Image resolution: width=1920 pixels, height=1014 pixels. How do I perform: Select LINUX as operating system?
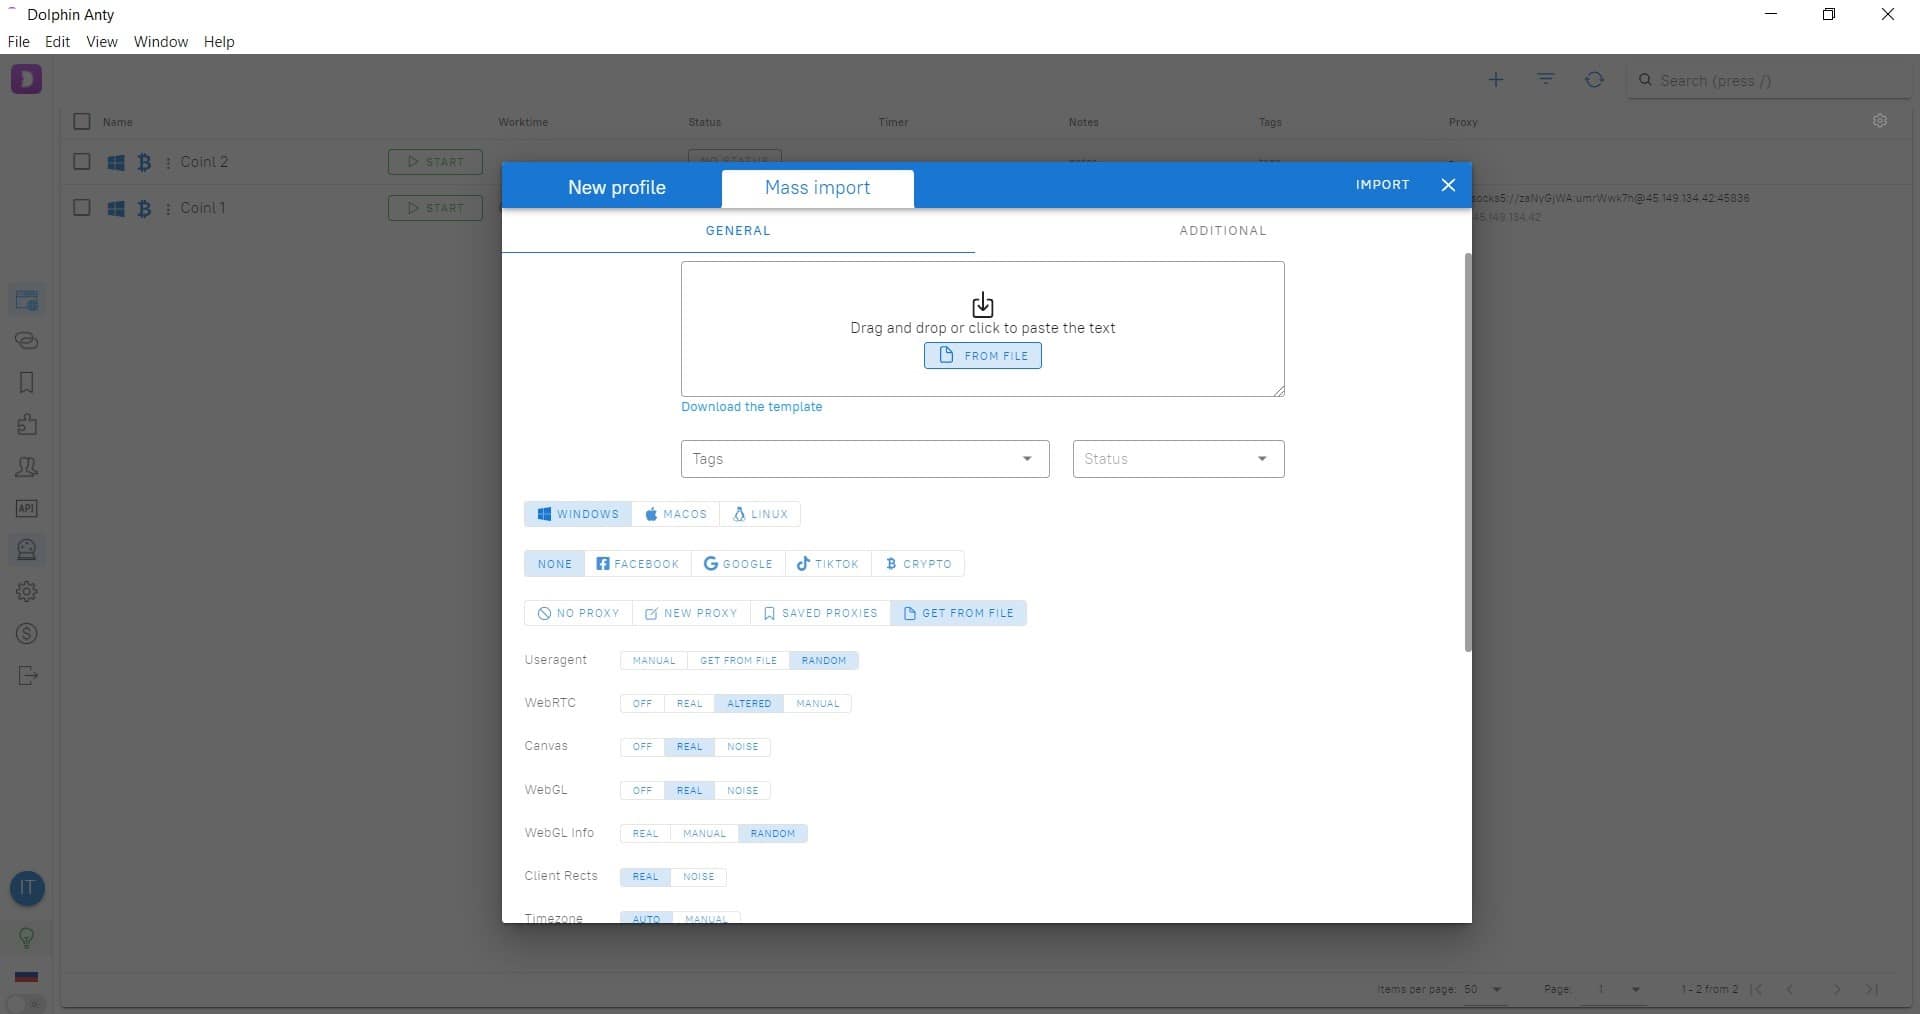(x=760, y=514)
